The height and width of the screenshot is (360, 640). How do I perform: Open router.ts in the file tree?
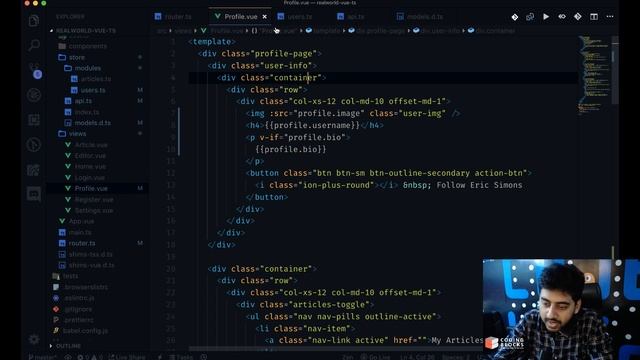coord(77,243)
